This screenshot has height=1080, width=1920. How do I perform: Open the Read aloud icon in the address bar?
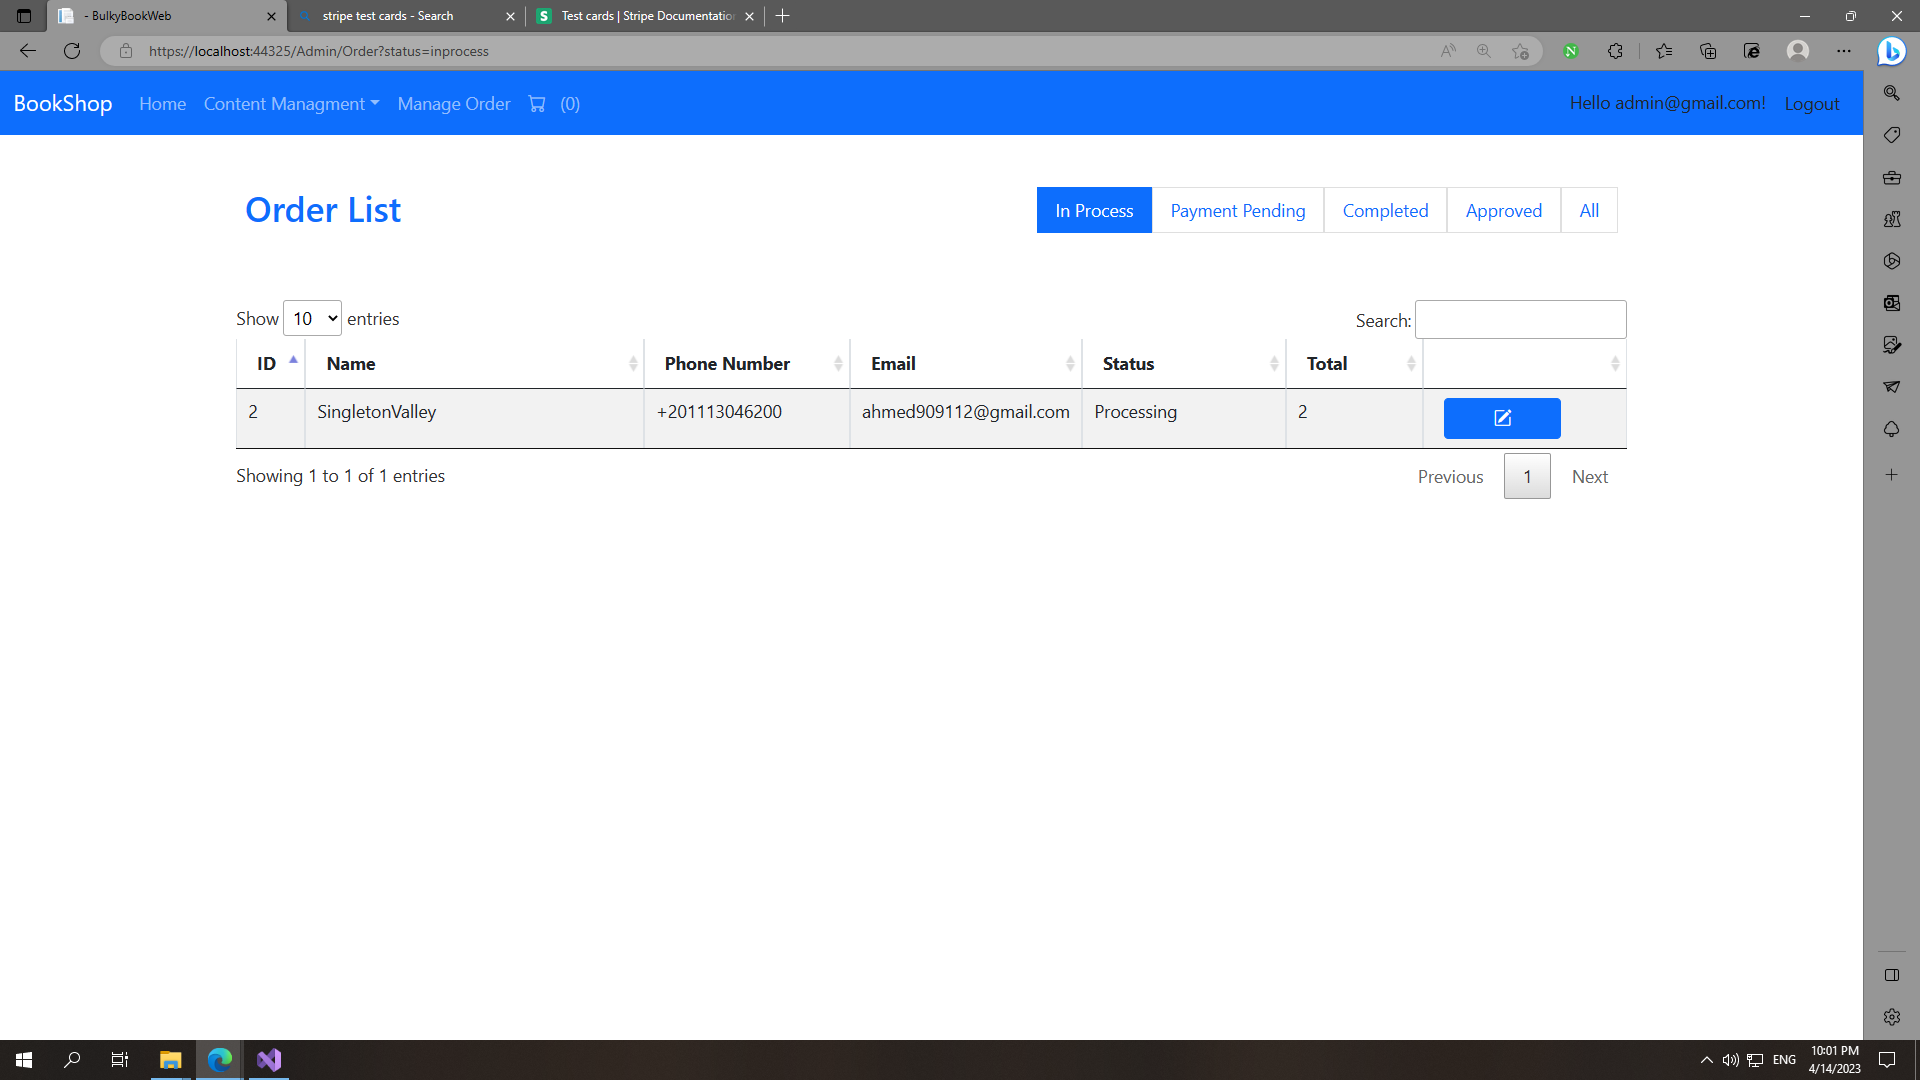click(x=1447, y=51)
